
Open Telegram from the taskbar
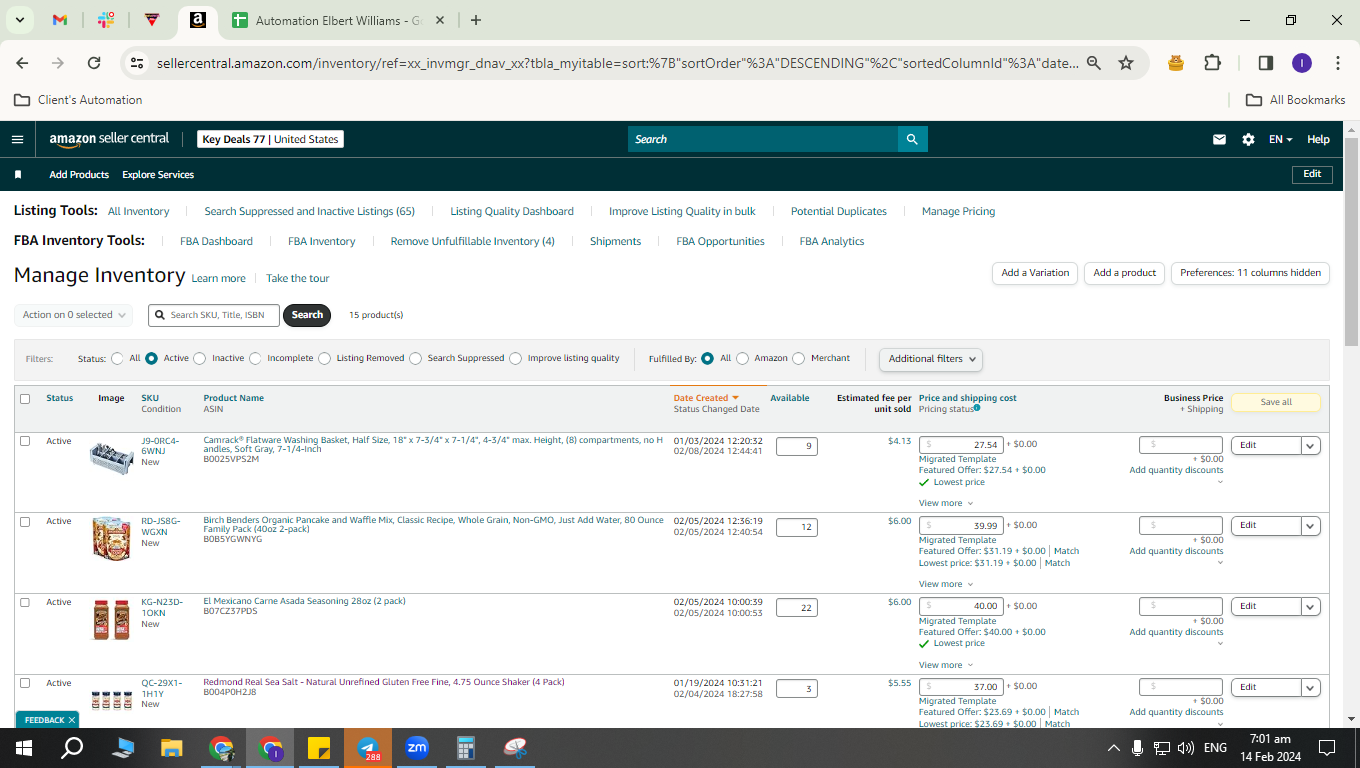click(x=368, y=748)
